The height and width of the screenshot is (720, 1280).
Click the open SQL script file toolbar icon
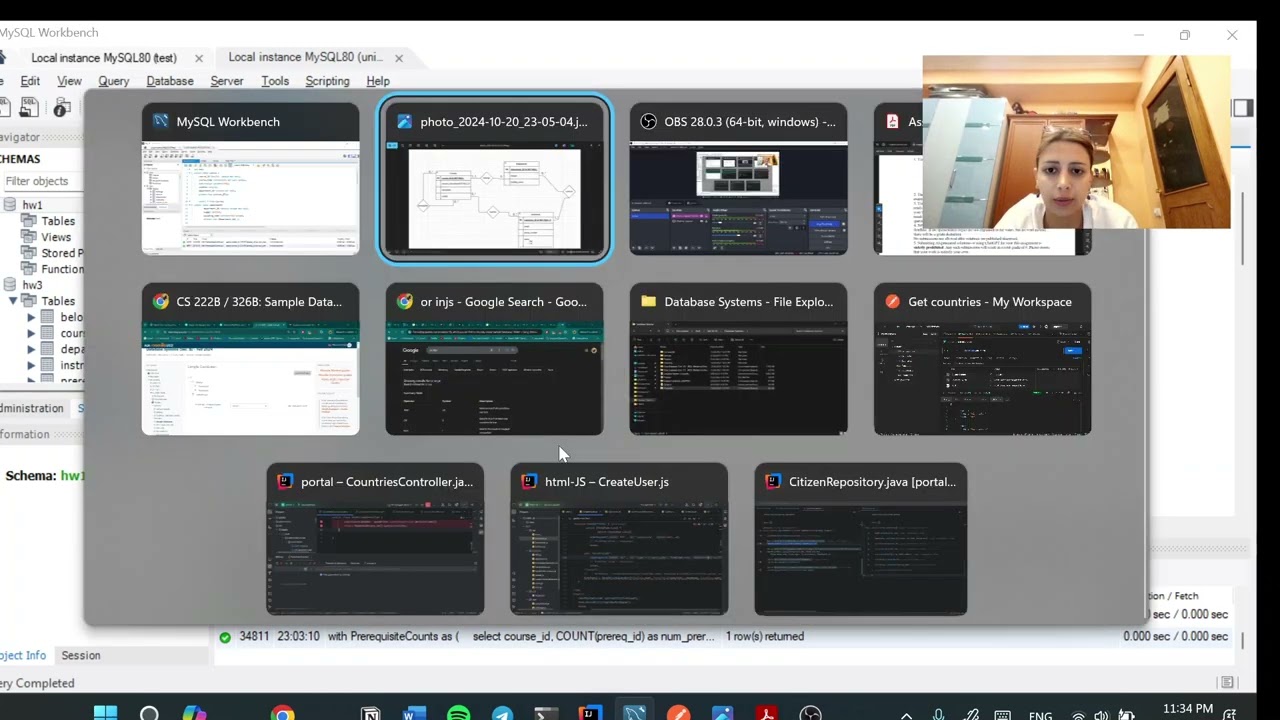30,107
